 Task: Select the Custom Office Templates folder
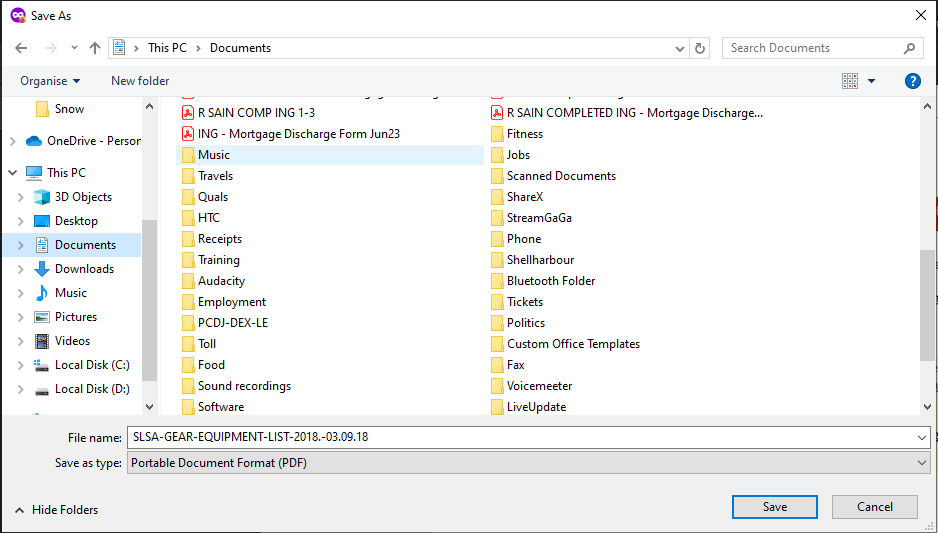pyautogui.click(x=565, y=344)
